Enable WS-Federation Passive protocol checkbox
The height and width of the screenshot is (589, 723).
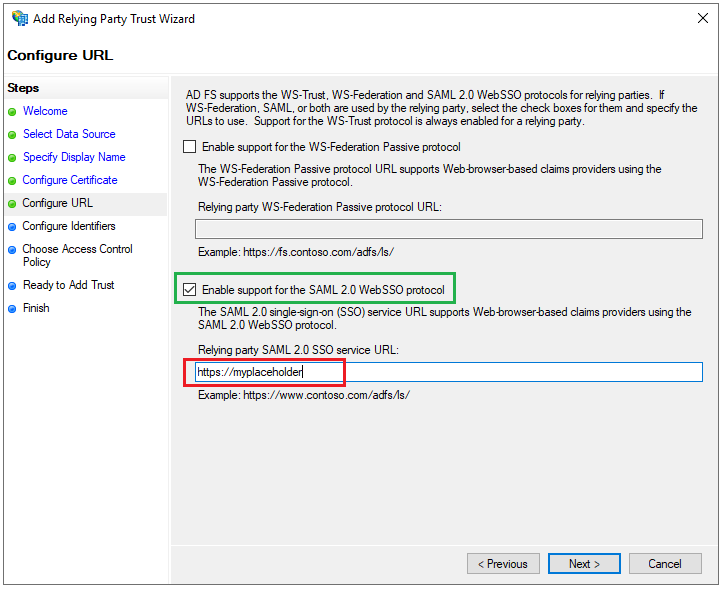pyautogui.click(x=190, y=147)
